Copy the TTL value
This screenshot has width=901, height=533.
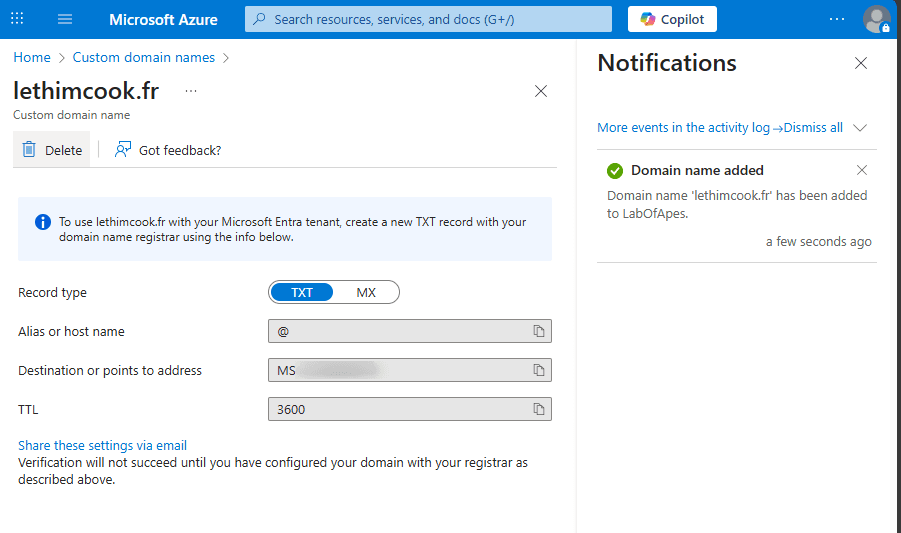click(538, 409)
